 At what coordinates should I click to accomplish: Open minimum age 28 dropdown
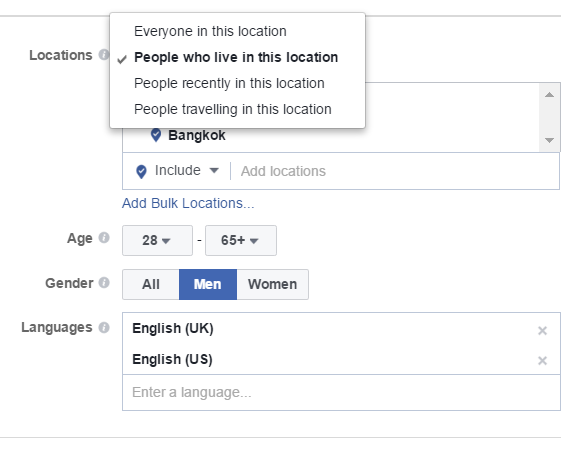[157, 240]
